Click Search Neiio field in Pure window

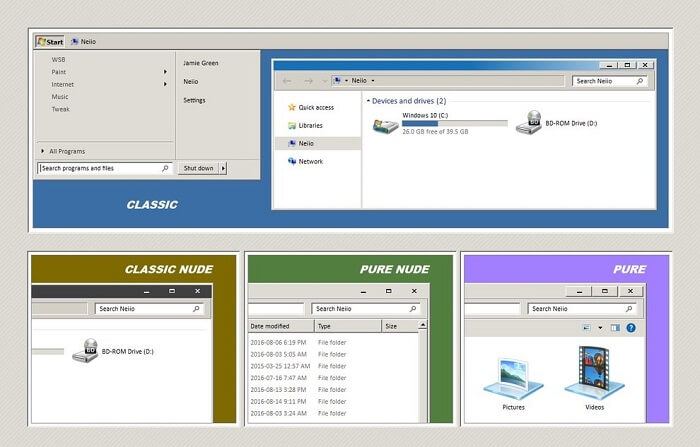582,309
